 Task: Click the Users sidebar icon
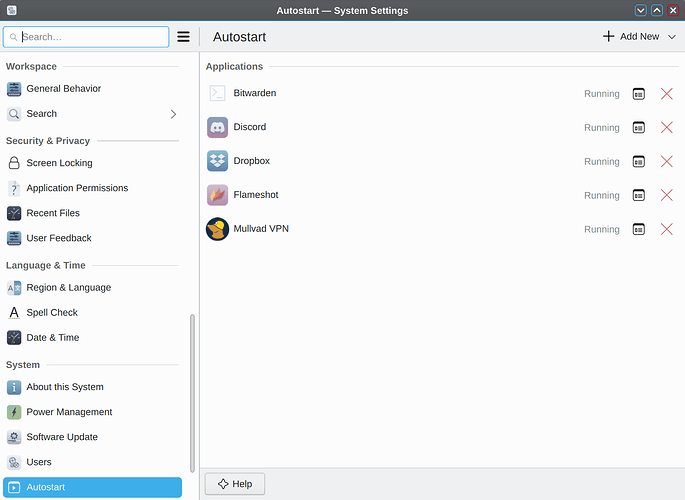click(14, 462)
